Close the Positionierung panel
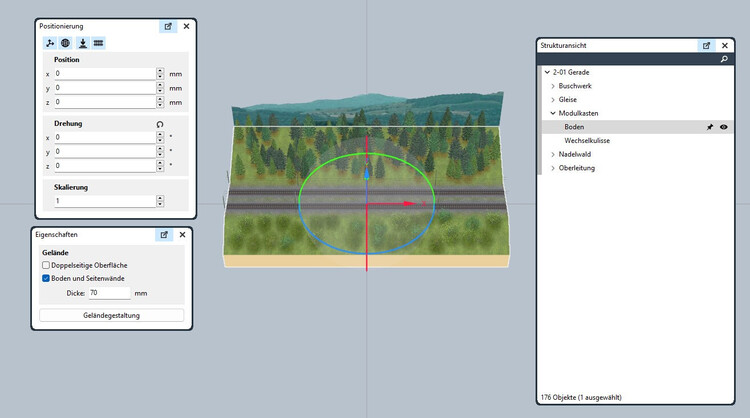The image size is (750, 418). (x=187, y=26)
